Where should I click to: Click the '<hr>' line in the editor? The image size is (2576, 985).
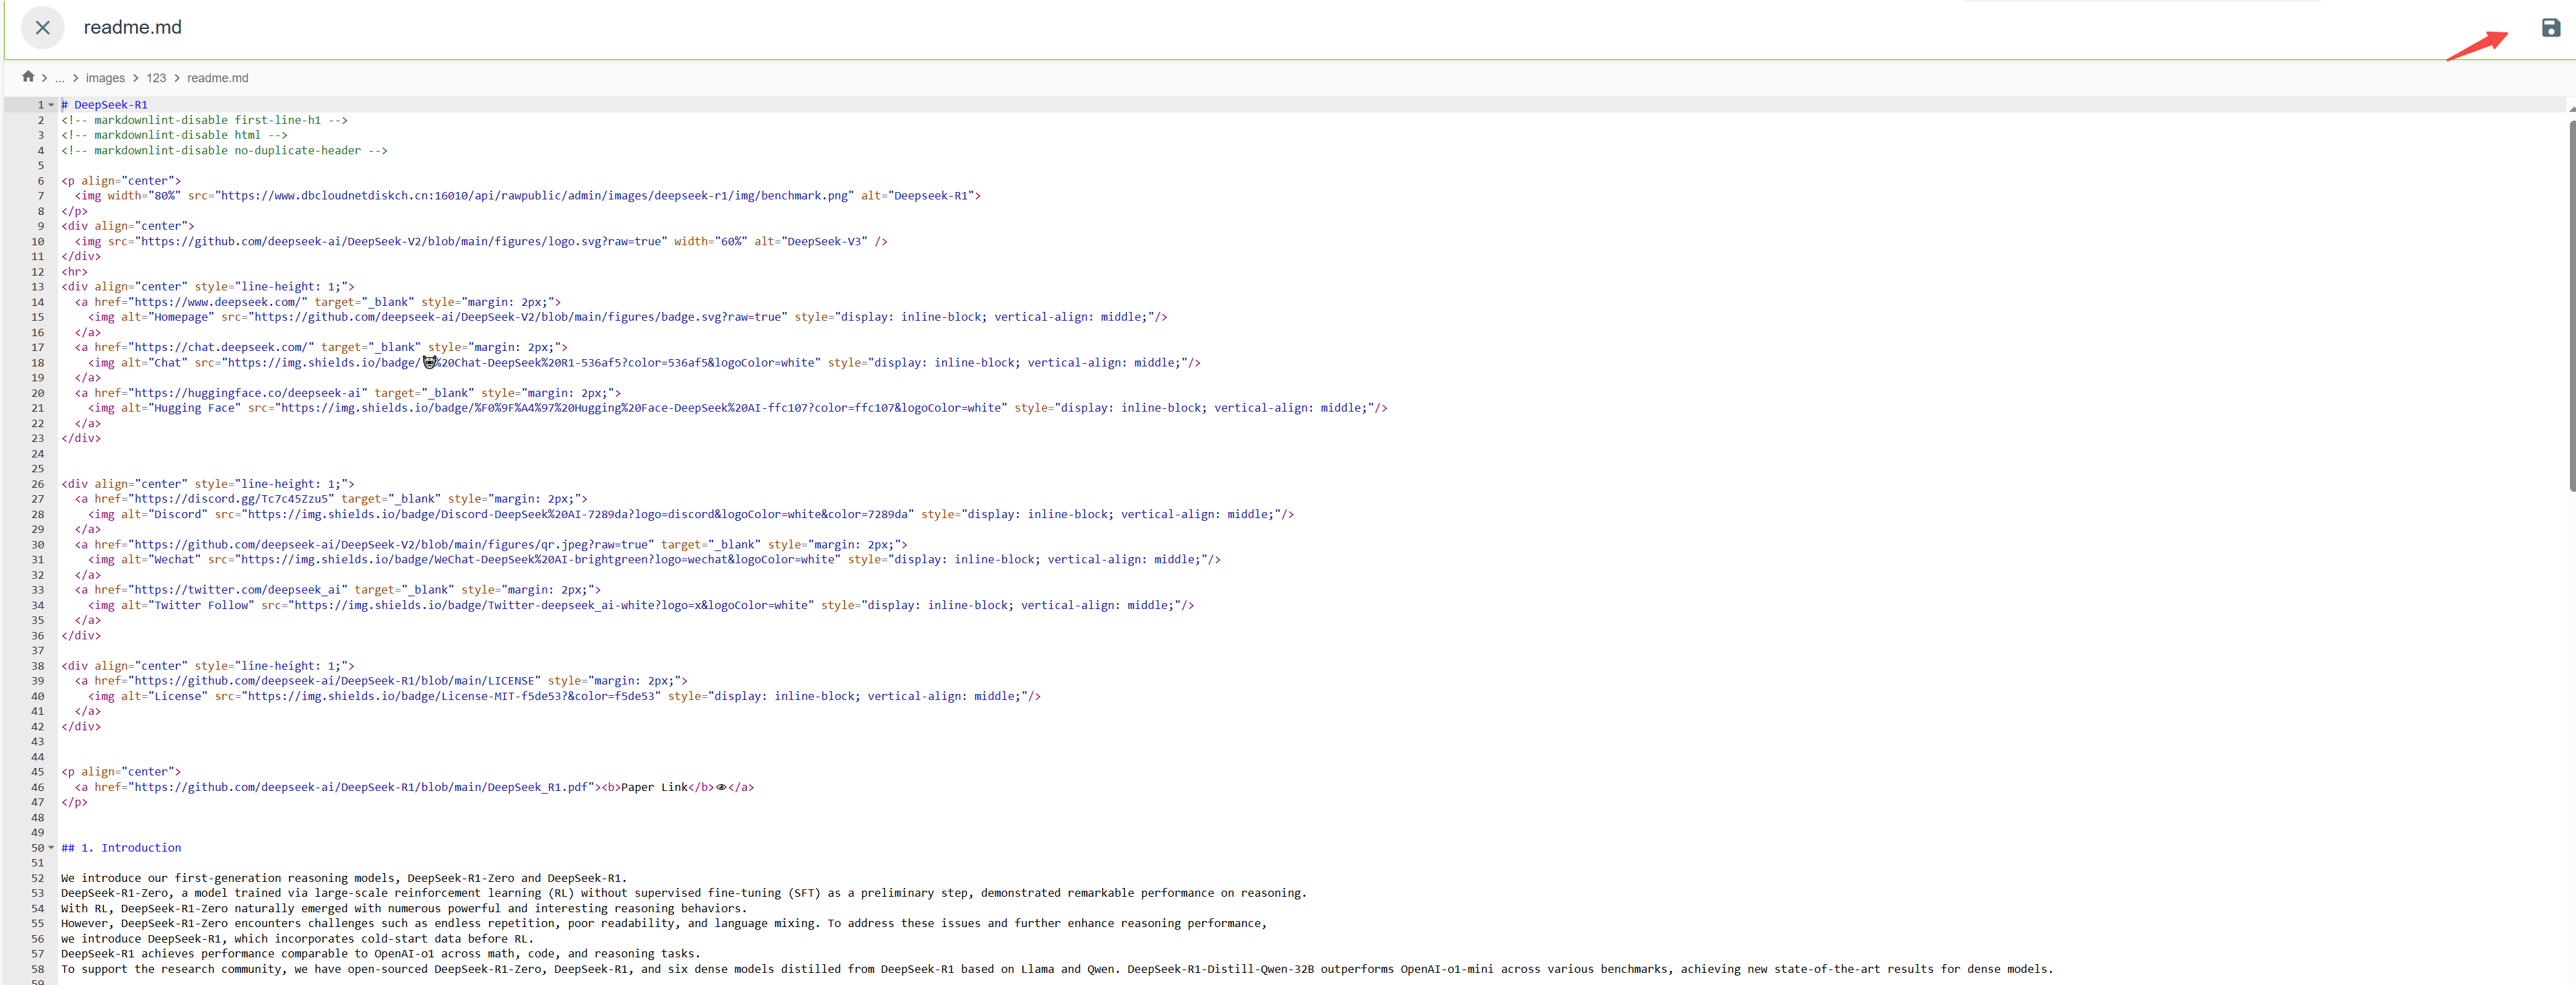74,272
